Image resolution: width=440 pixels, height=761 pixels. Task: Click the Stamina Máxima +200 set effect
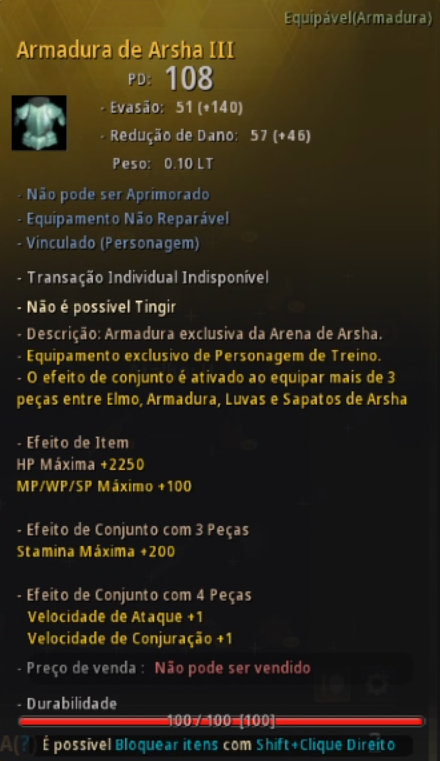pyautogui.click(x=96, y=551)
